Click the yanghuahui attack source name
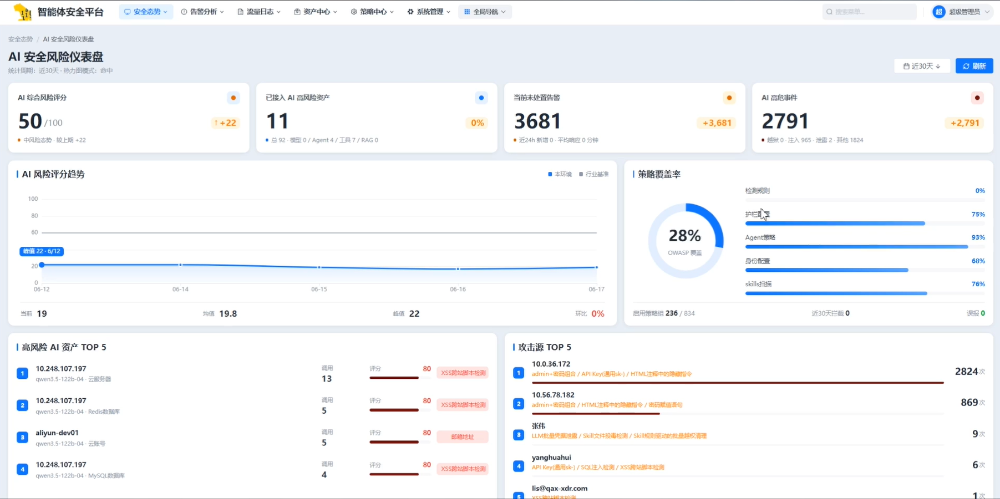 (552, 458)
